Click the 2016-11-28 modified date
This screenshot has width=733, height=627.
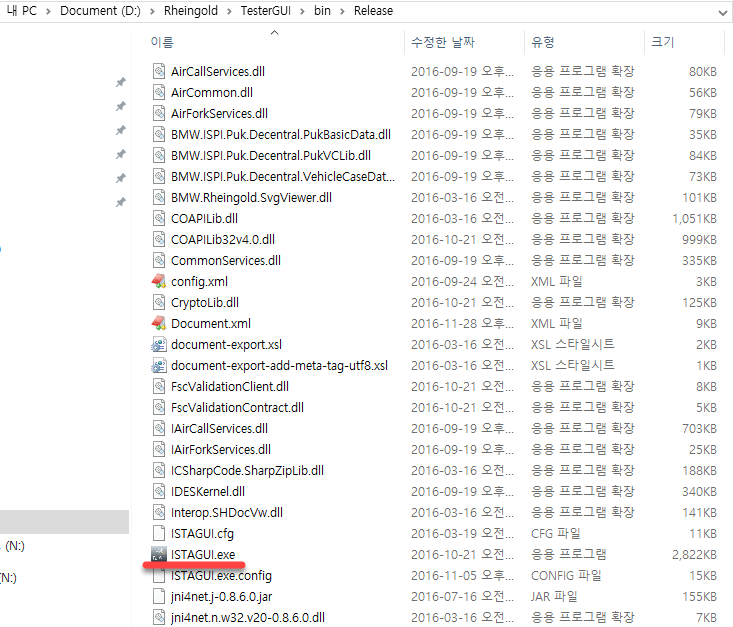pos(462,324)
